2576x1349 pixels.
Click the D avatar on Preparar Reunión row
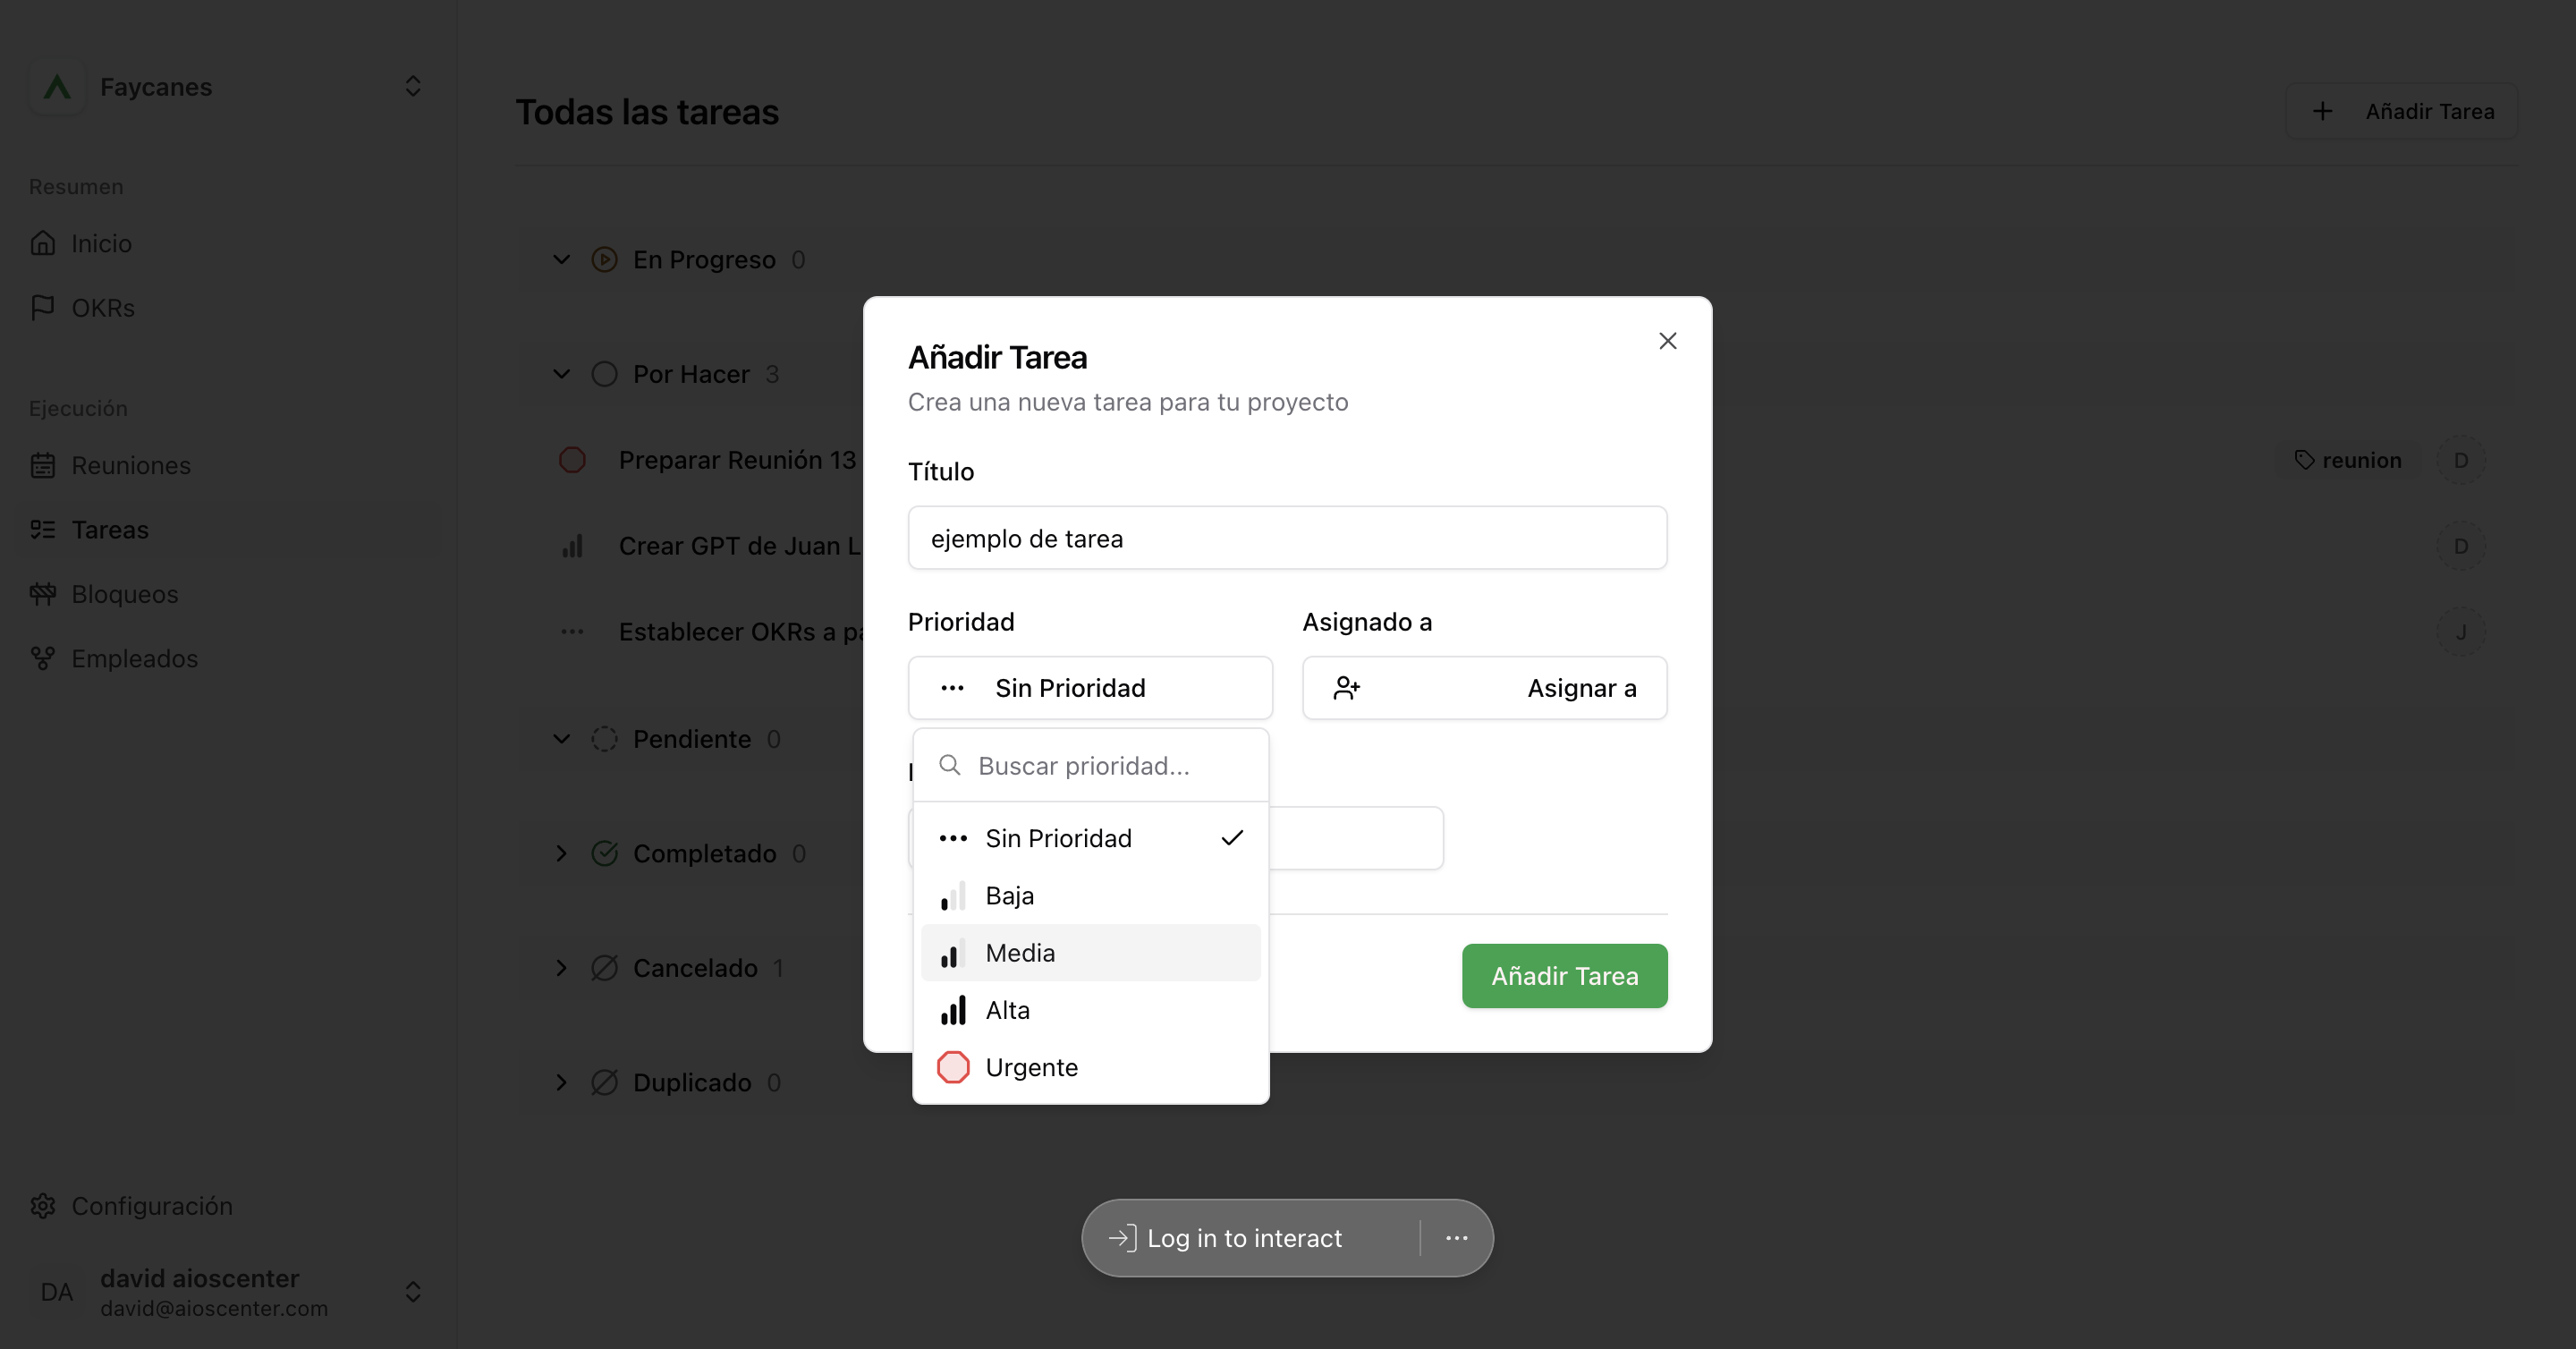point(2461,460)
